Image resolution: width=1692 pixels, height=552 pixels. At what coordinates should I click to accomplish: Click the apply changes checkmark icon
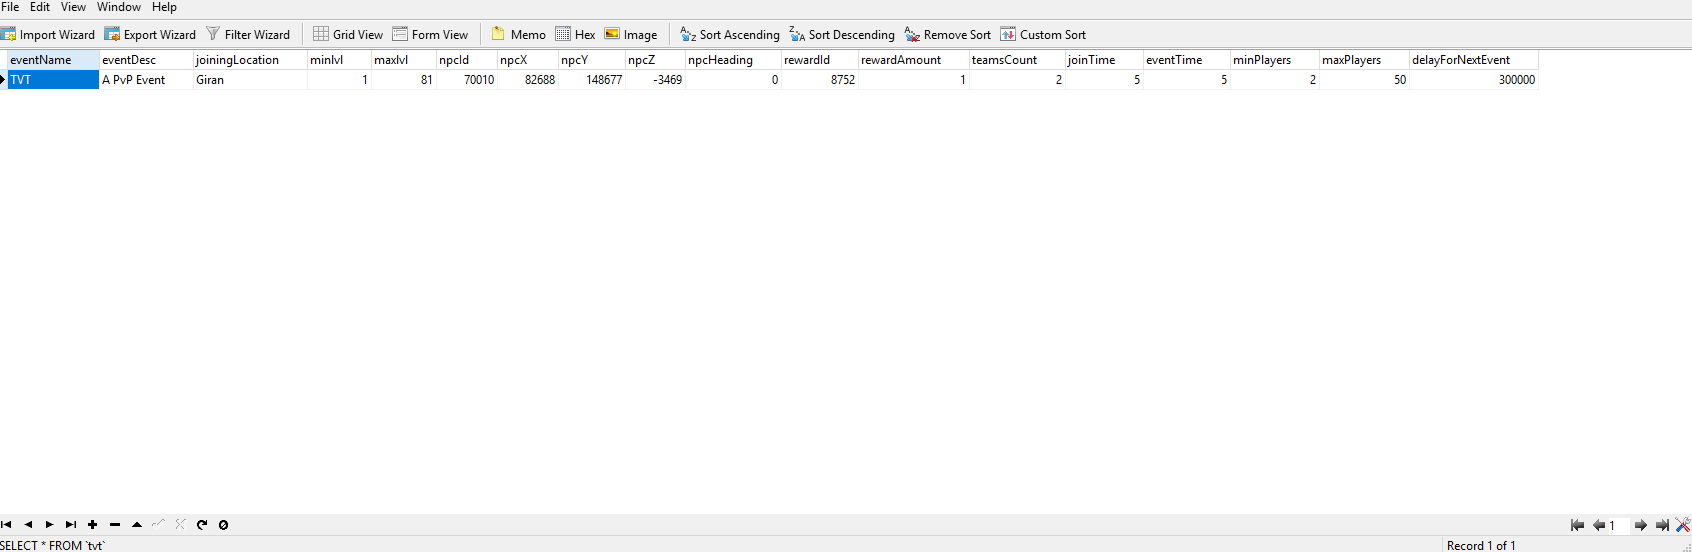click(x=158, y=524)
